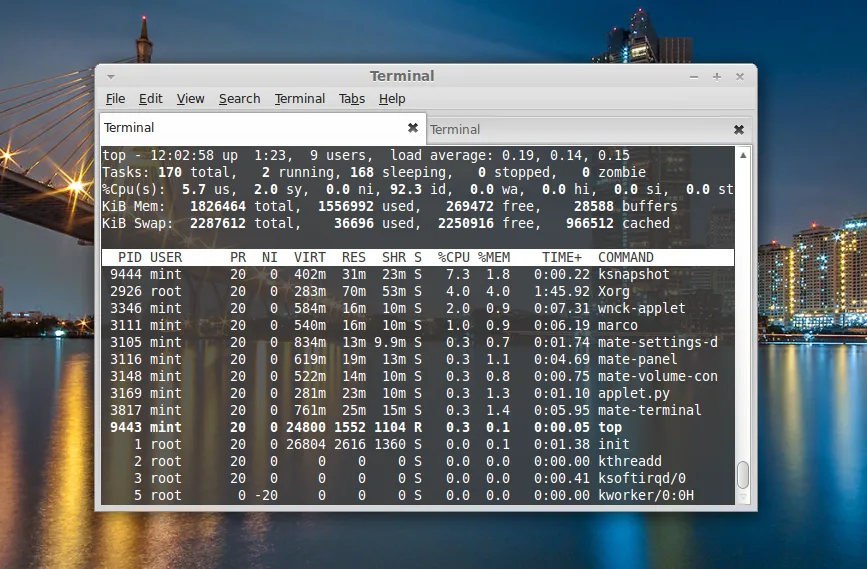Click the init process name
The image size is (867, 569).
coord(614,445)
